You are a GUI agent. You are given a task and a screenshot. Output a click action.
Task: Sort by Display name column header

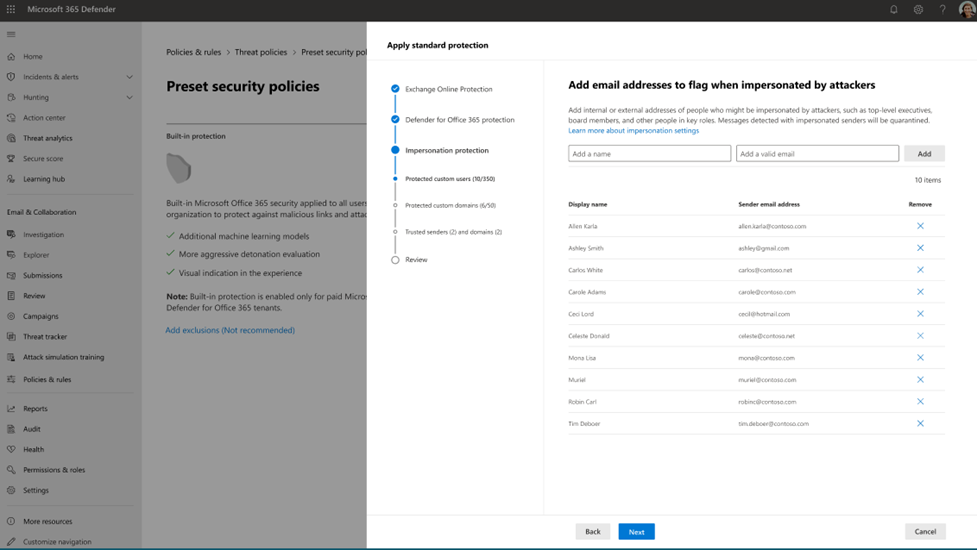pos(588,204)
